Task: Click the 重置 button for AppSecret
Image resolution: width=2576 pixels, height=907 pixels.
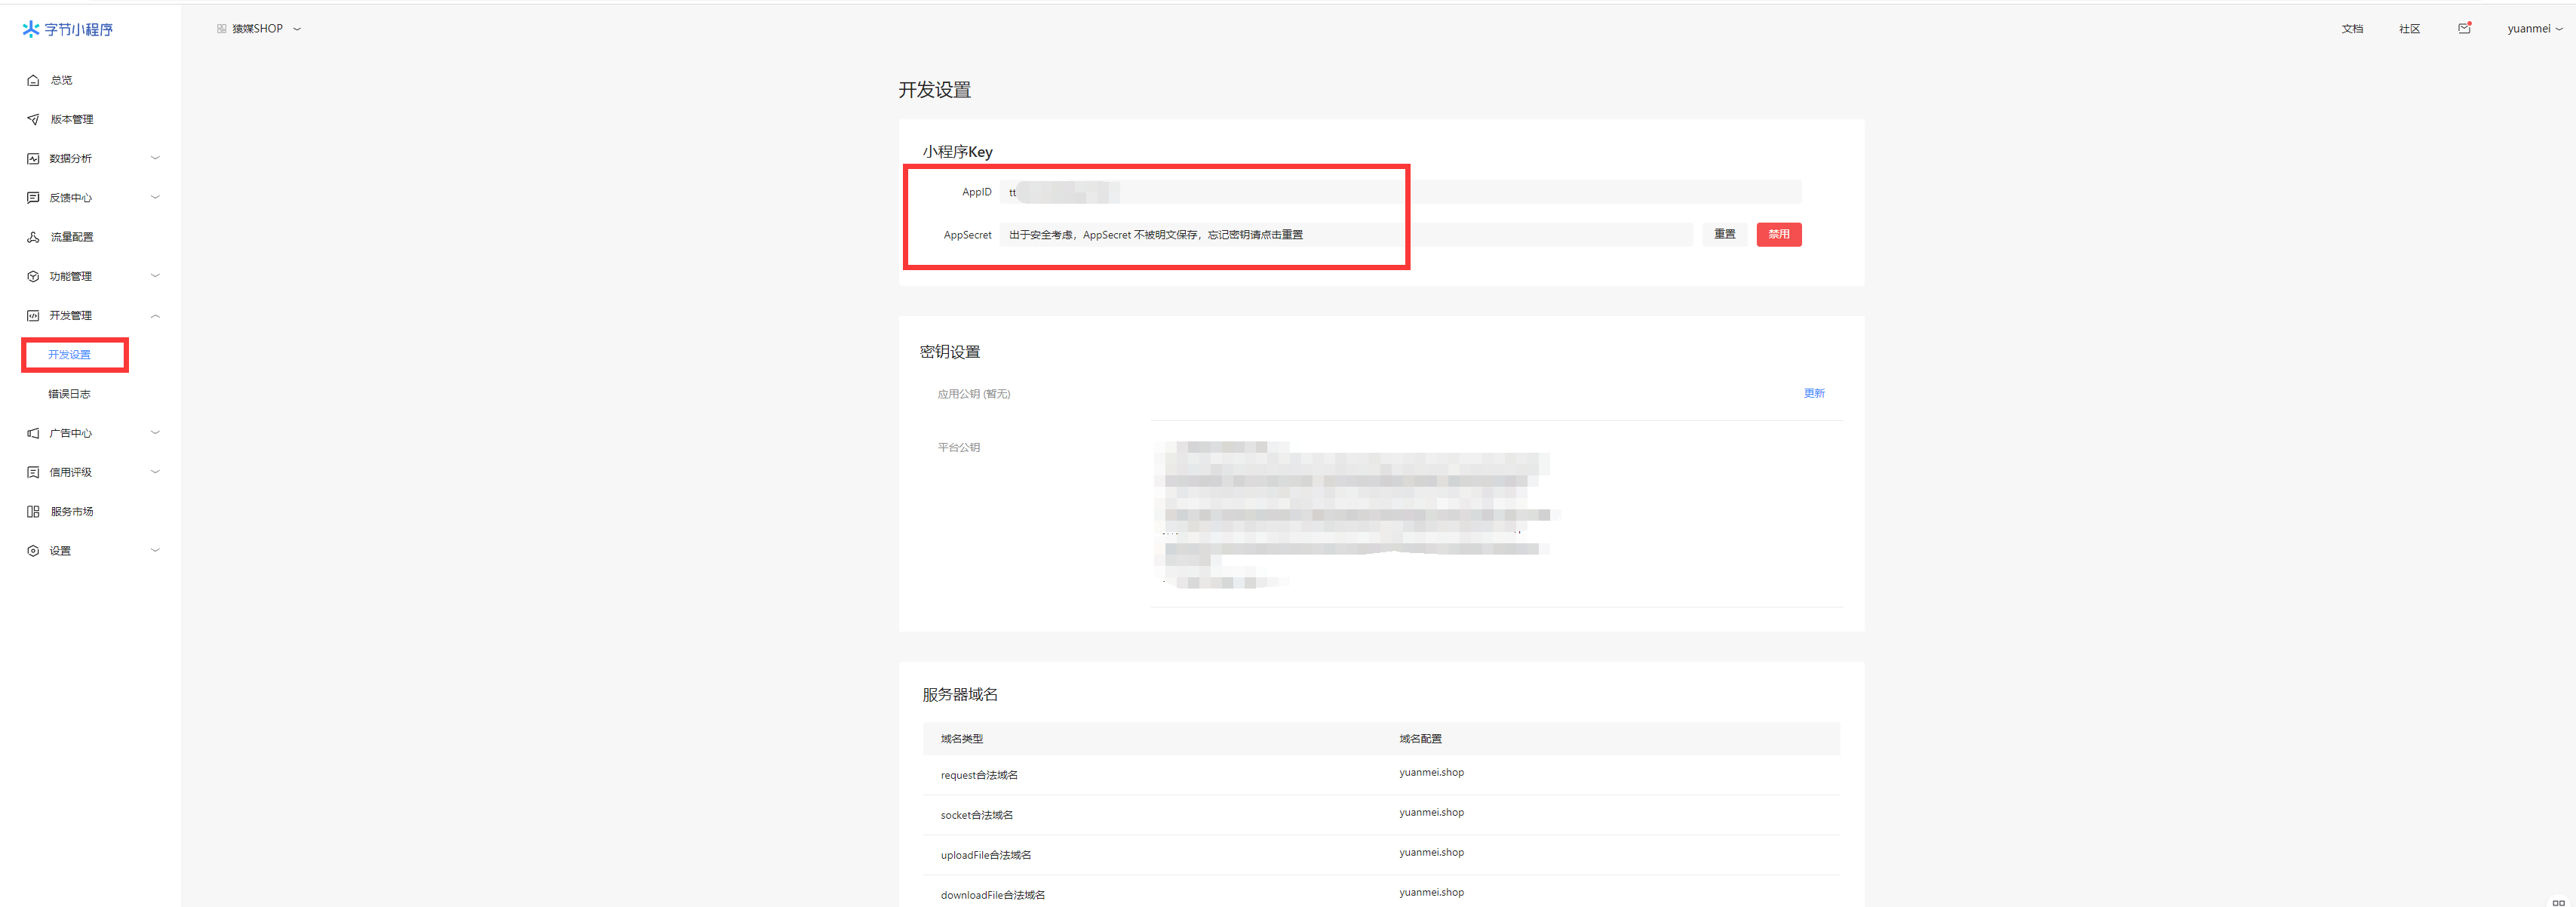Action: (x=1724, y=234)
